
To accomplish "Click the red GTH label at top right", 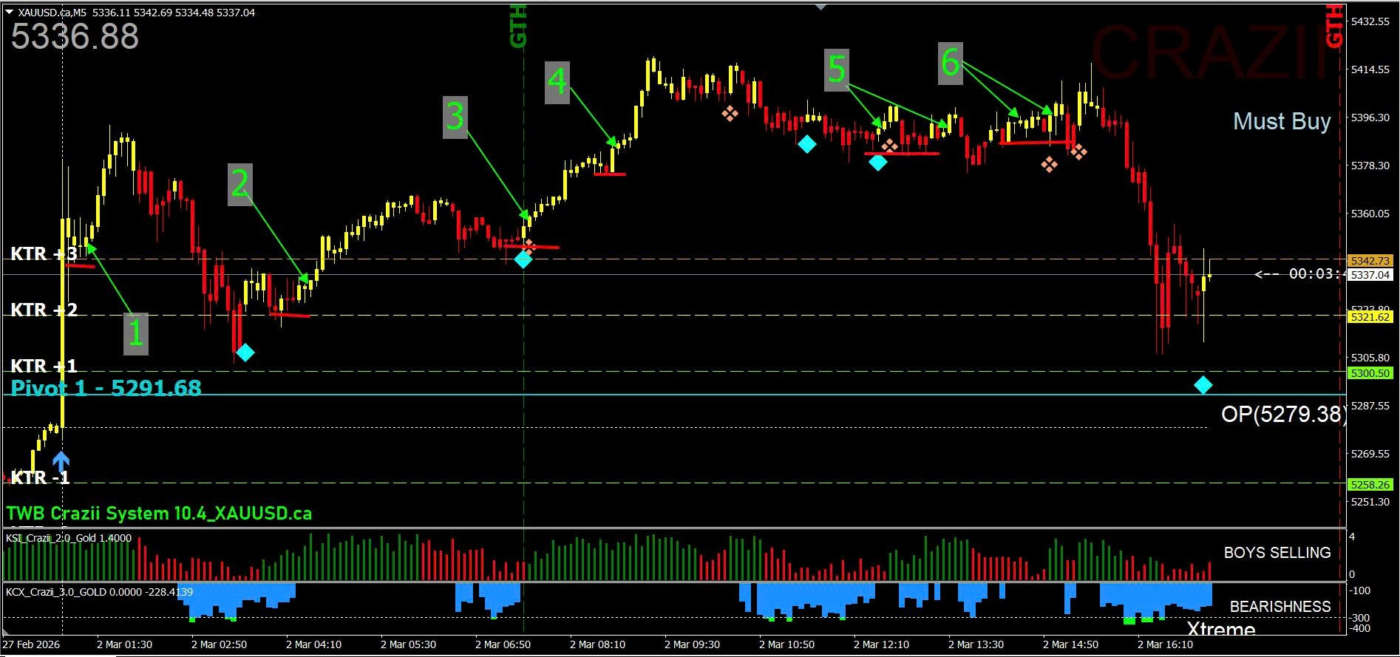I will point(1333,25).
